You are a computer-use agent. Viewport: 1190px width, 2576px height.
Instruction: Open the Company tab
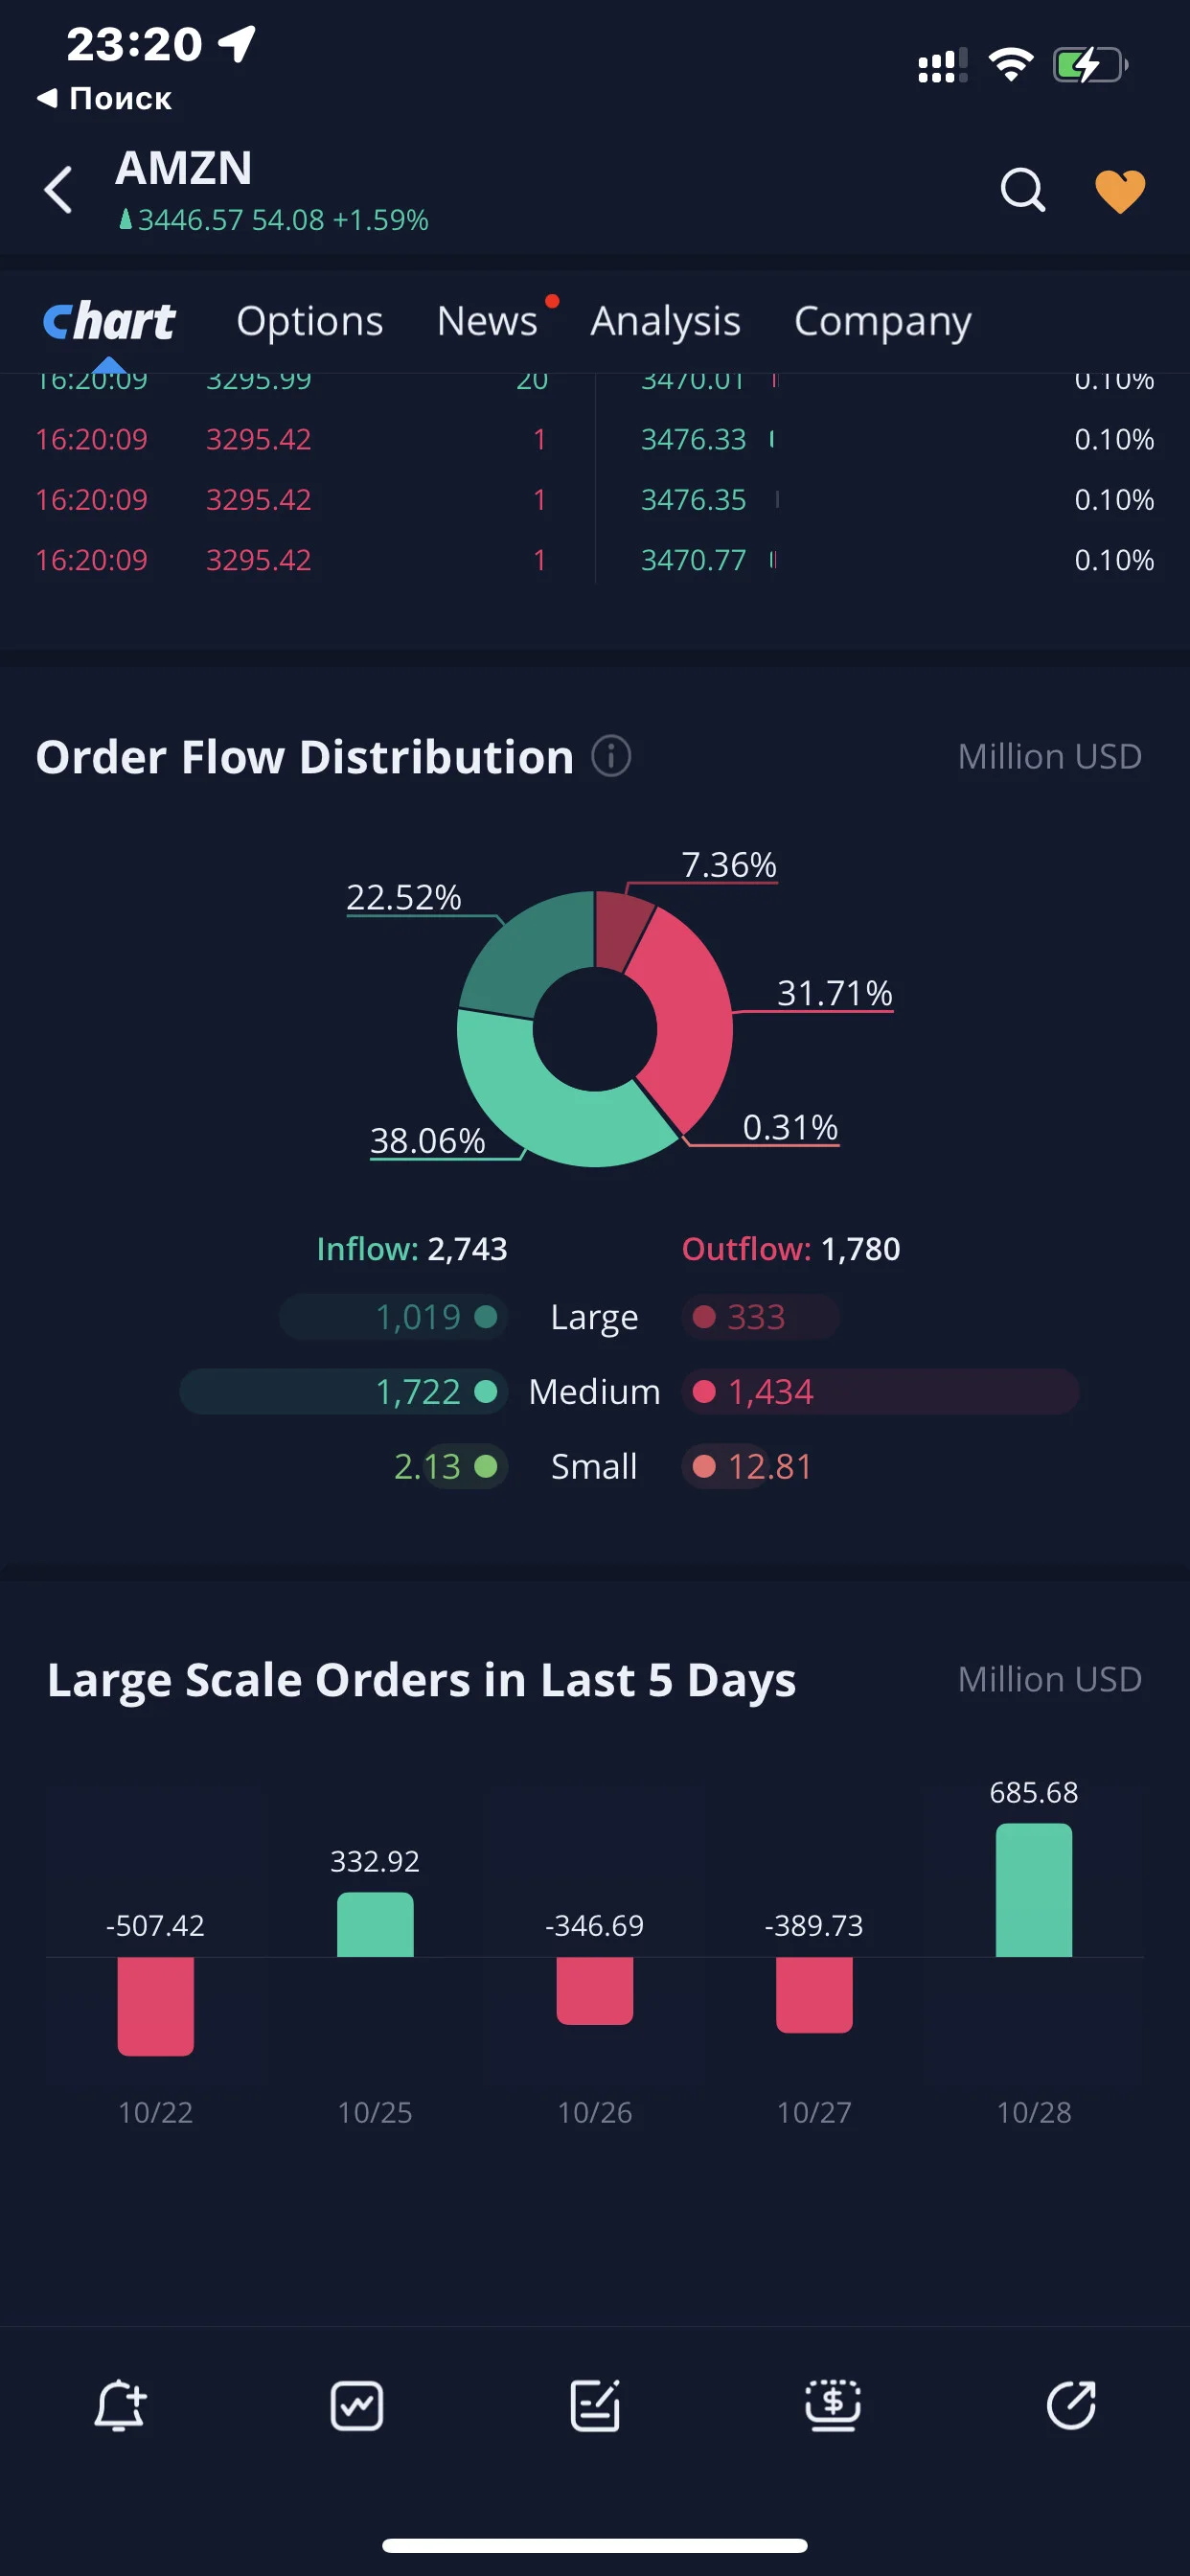pos(882,321)
